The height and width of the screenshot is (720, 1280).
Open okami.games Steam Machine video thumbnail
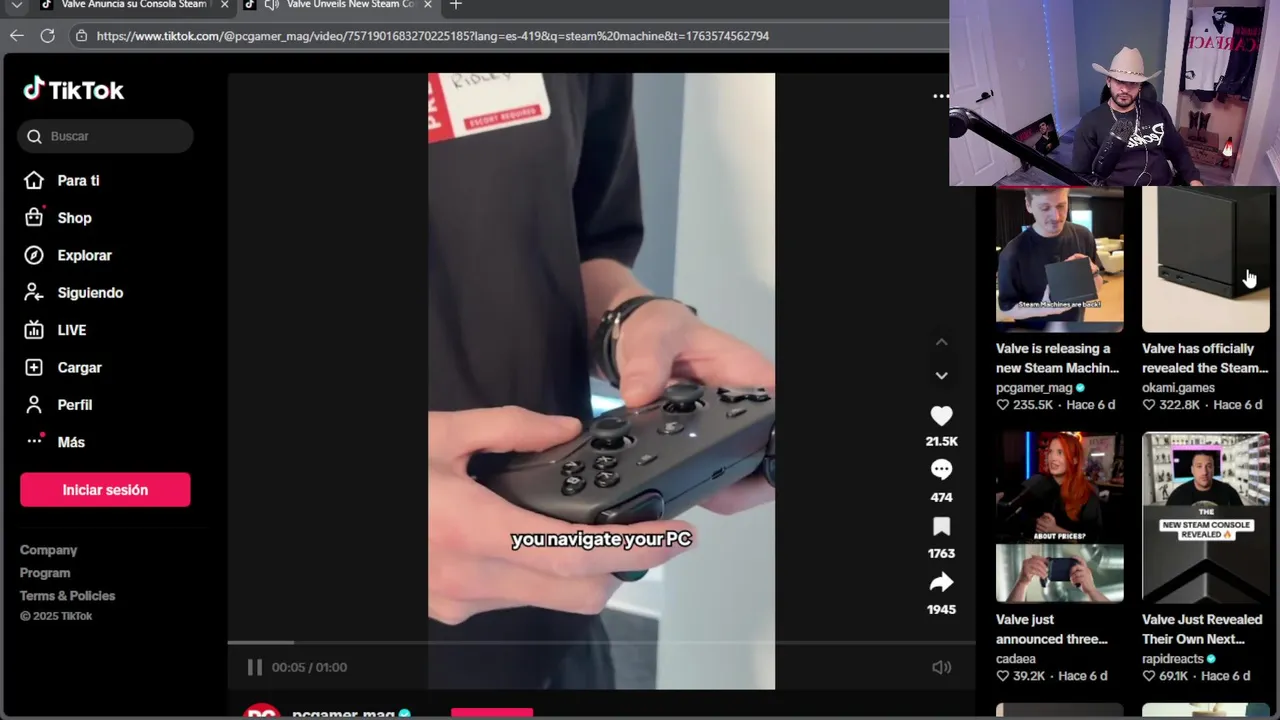tap(1205, 259)
